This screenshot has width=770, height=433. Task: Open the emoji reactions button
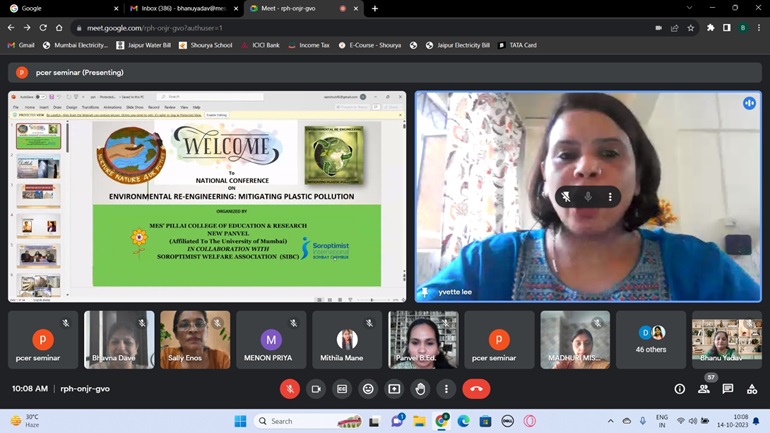[x=368, y=389]
